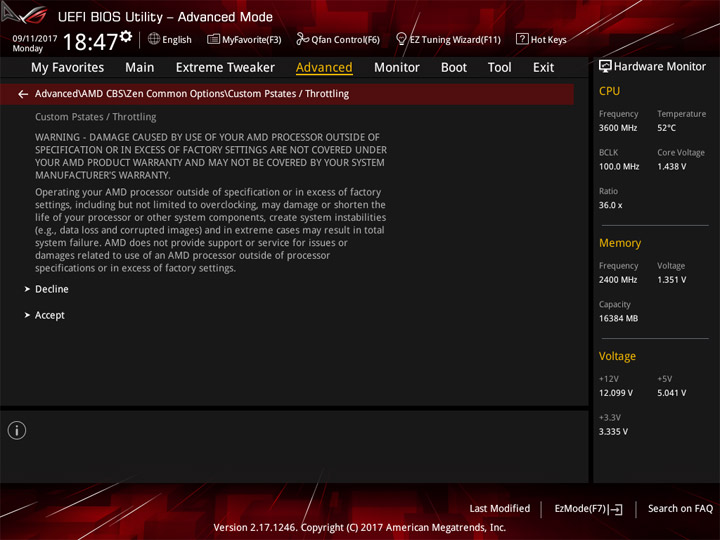Switch to EzMode(F7)
Screen dimensions: 720x540
pos(580,509)
